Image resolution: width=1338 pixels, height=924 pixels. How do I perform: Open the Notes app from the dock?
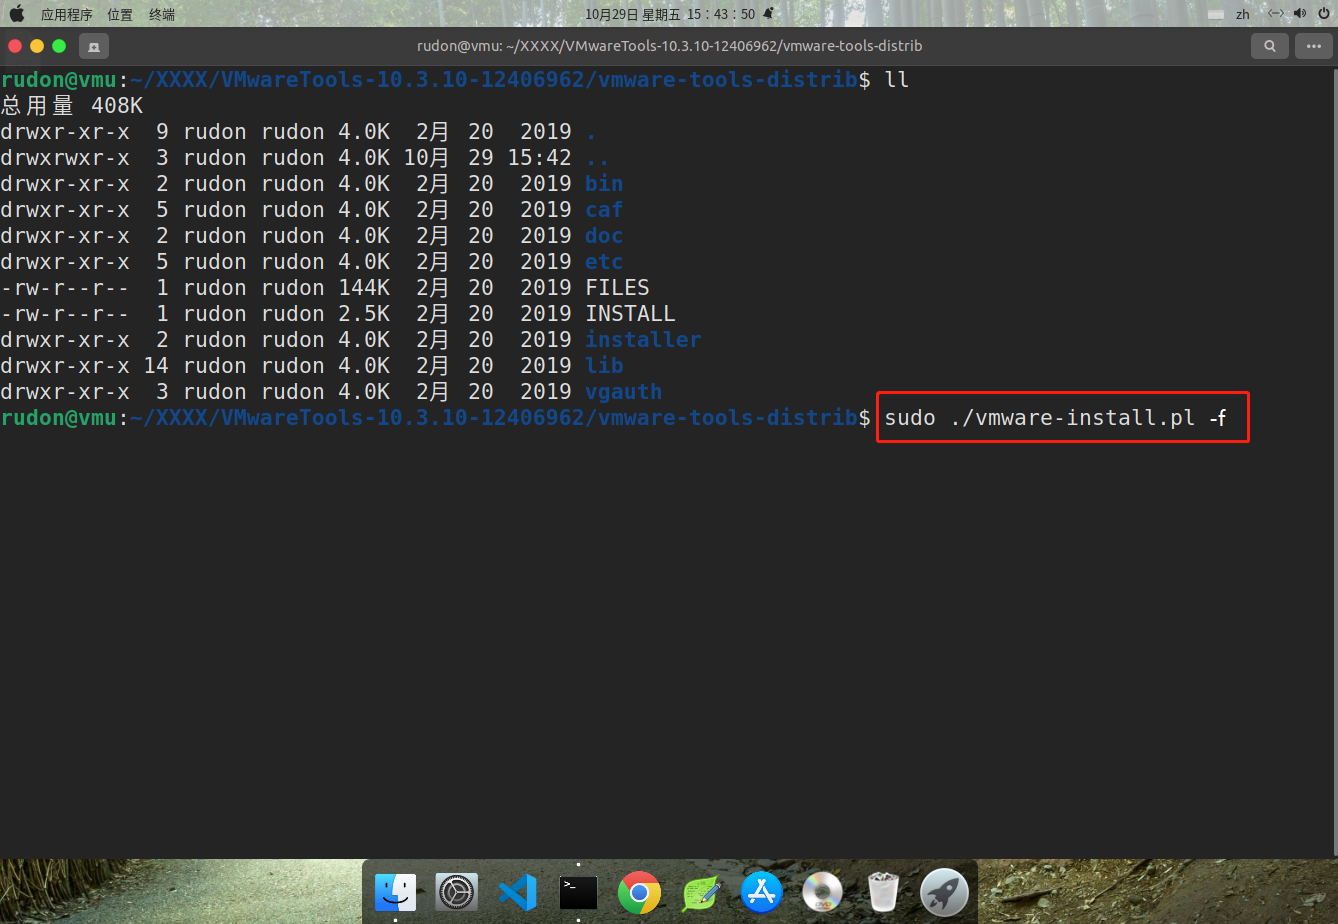(x=700, y=891)
